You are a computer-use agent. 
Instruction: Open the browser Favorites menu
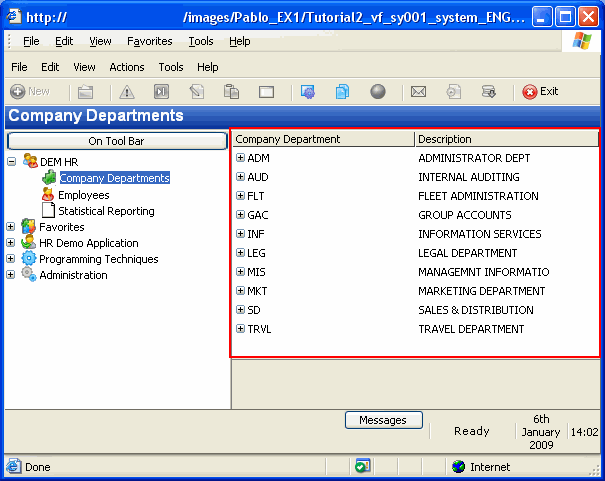point(150,41)
